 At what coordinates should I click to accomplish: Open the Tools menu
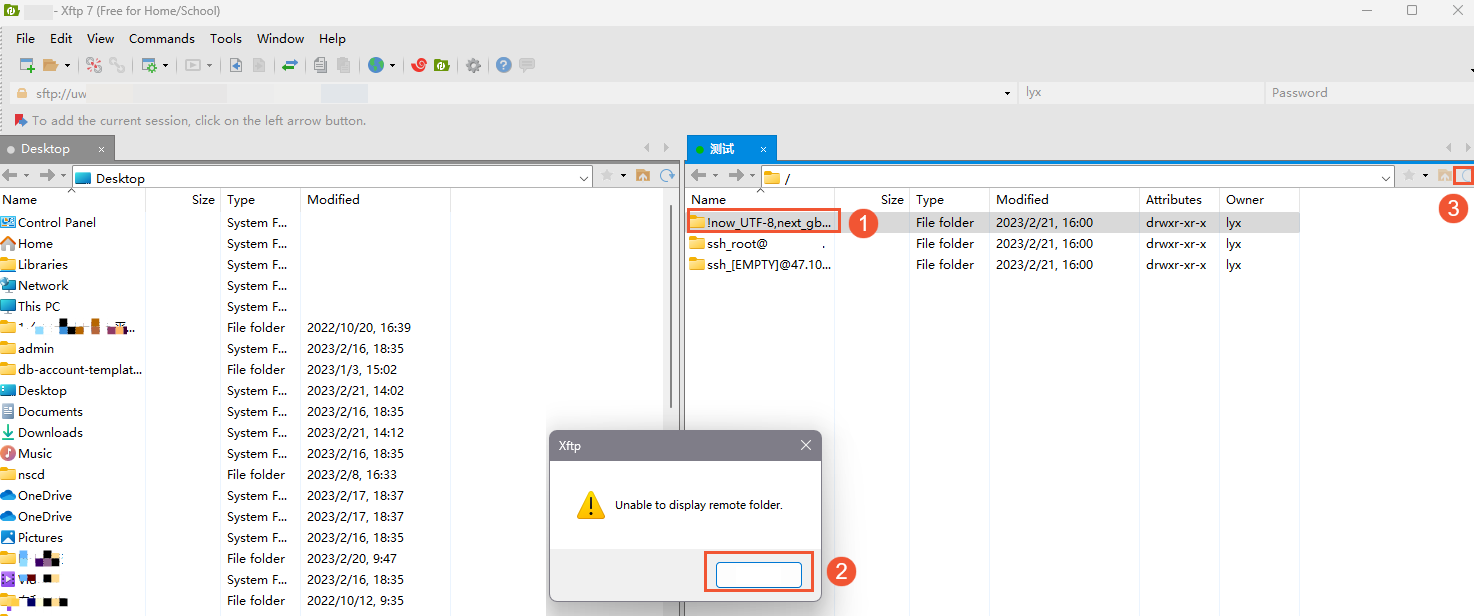pos(226,39)
